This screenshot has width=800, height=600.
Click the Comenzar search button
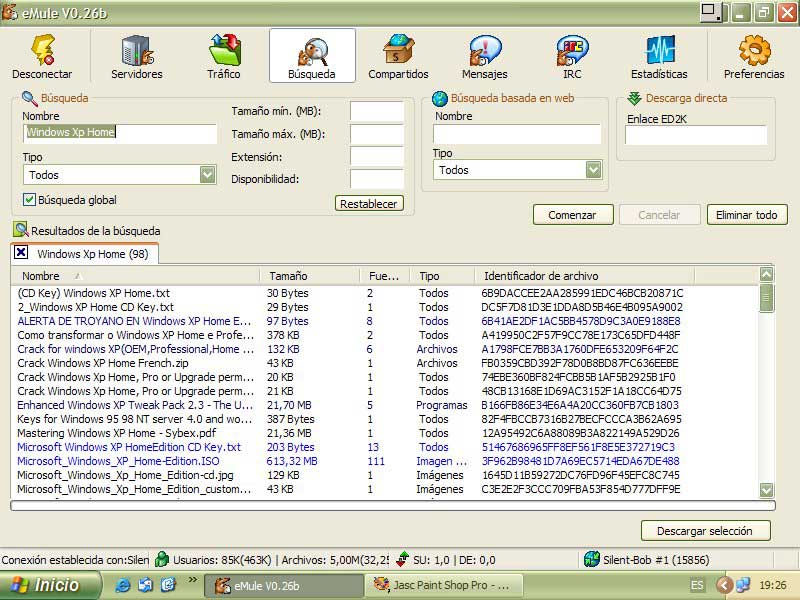(x=572, y=215)
